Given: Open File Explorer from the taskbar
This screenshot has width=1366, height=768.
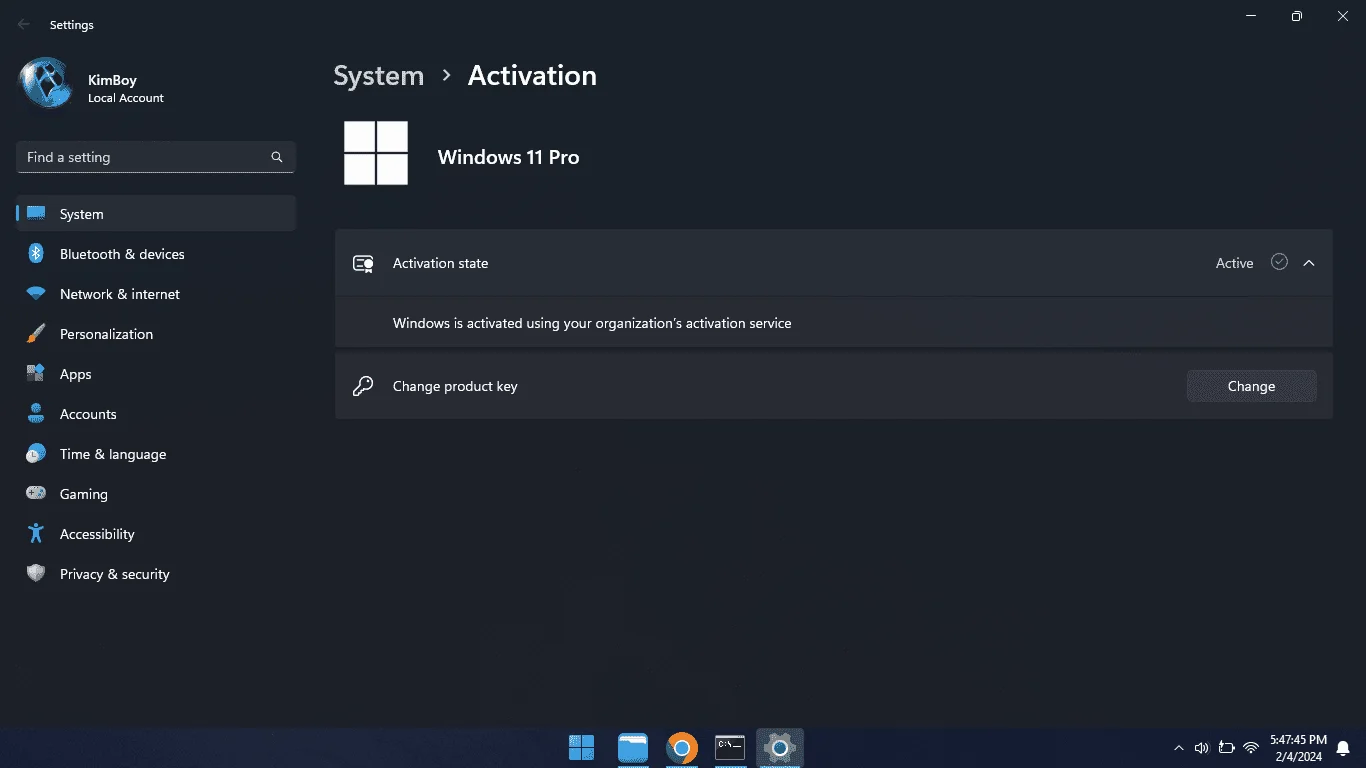Looking at the screenshot, I should click(632, 747).
